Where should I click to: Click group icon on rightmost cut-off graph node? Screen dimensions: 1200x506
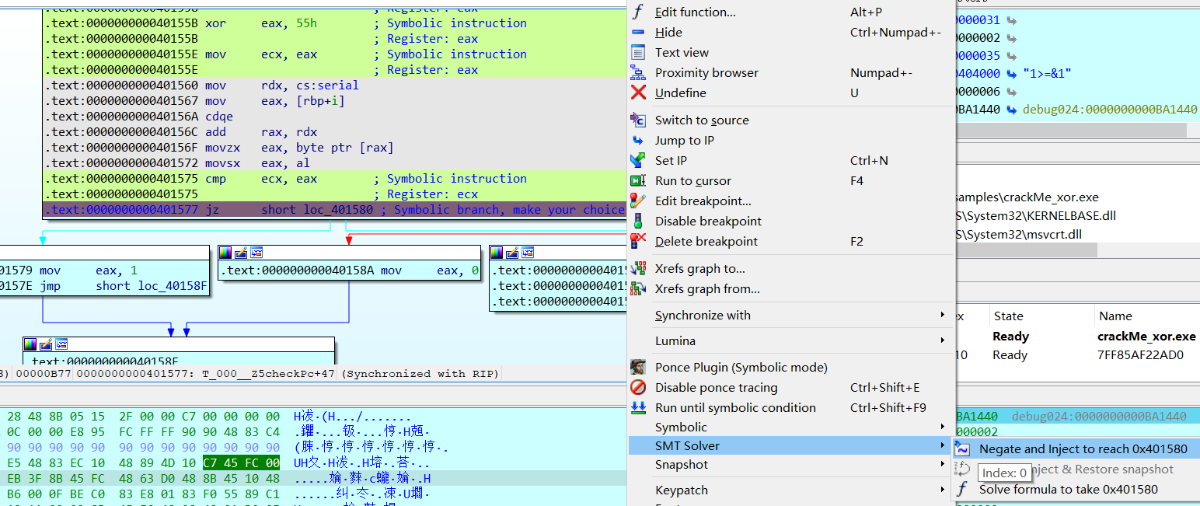tap(526, 253)
